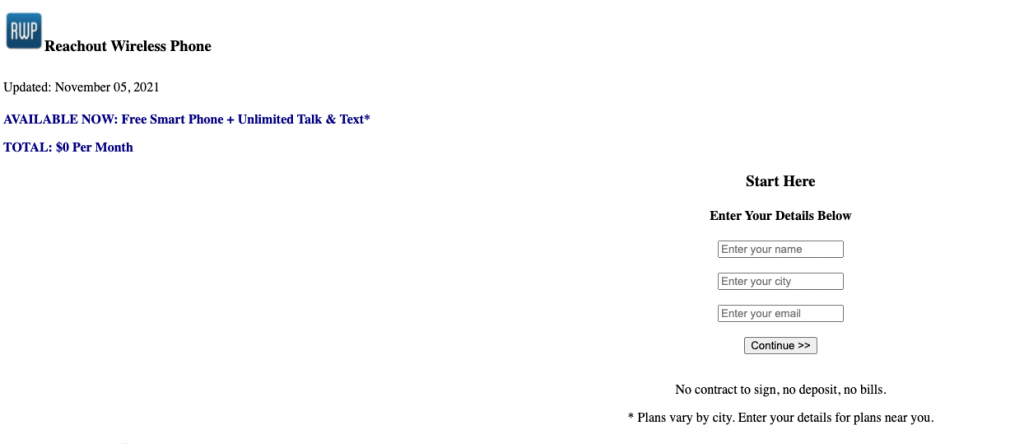Focus the "Enter your name" field

(780, 249)
